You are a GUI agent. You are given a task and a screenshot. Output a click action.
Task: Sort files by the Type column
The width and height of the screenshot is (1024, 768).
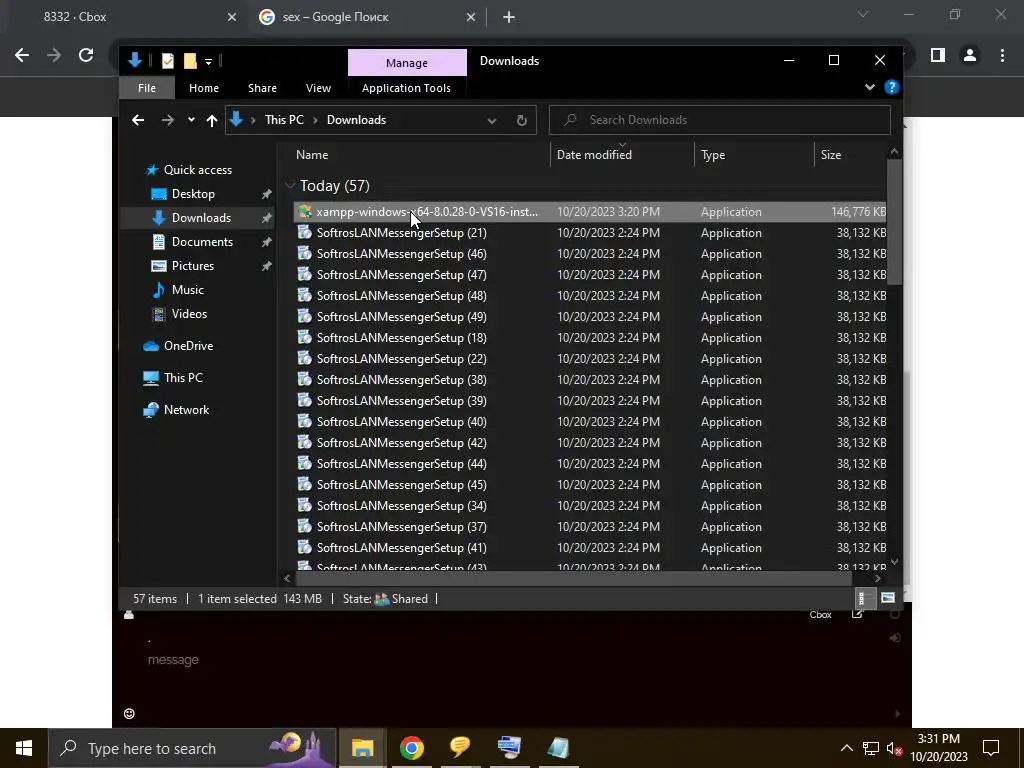[713, 155]
